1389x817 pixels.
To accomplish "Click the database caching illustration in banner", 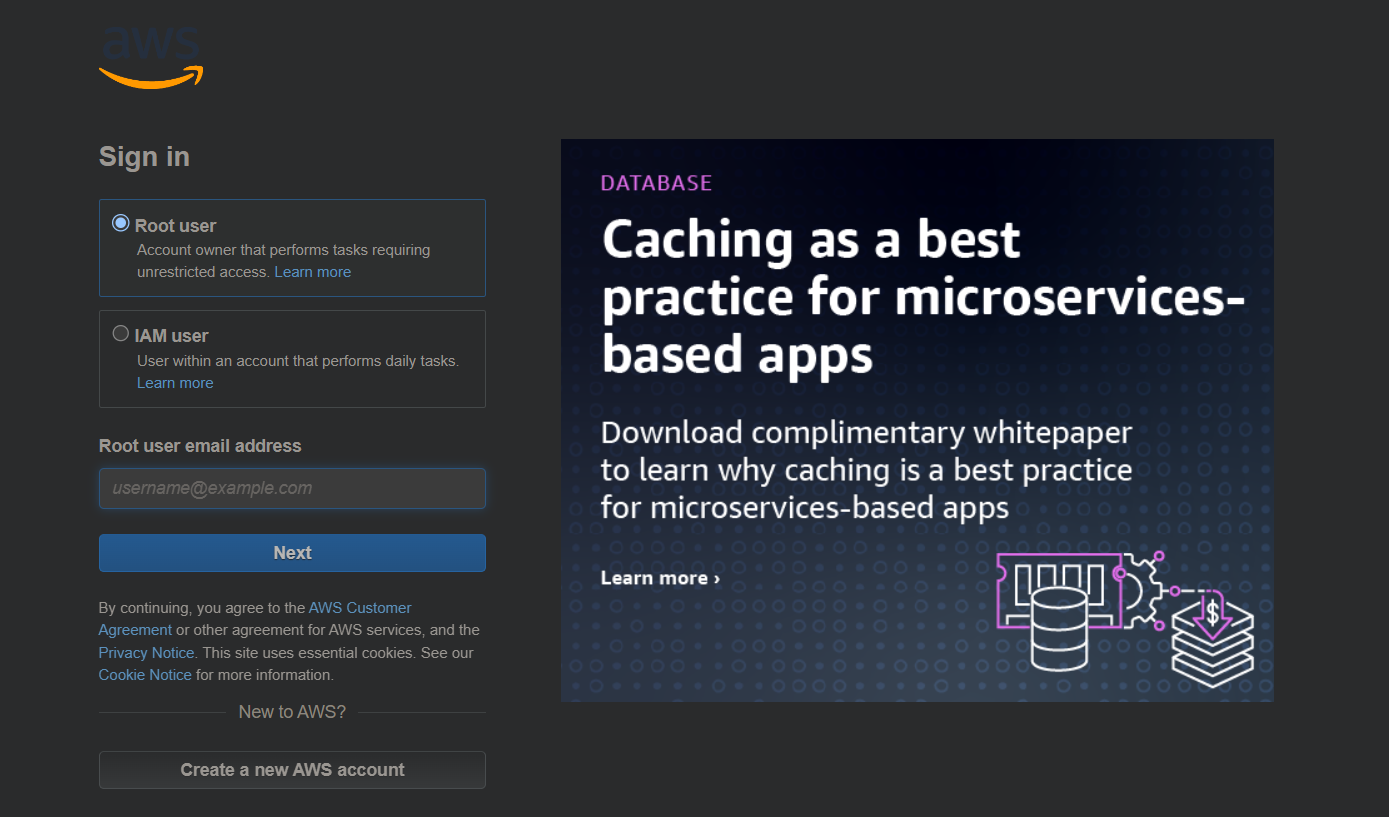I will pyautogui.click(x=1126, y=619).
